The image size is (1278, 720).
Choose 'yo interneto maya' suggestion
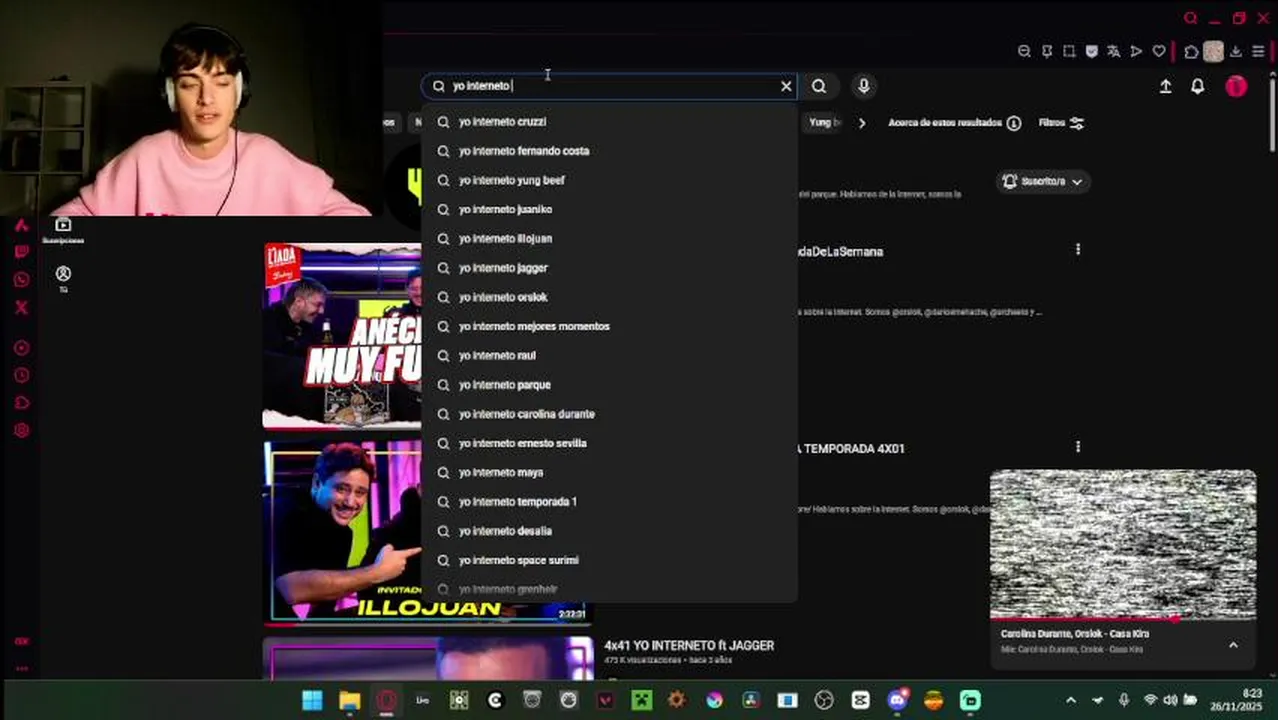609,472
